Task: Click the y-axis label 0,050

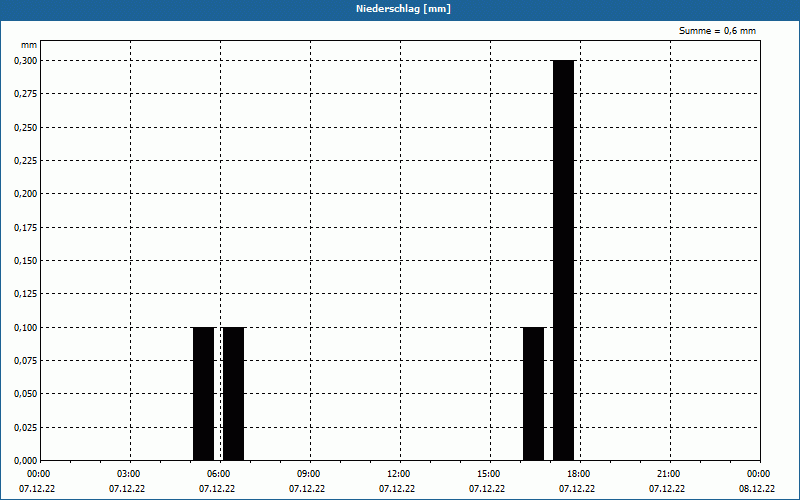Action: pyautogui.click(x=26, y=394)
